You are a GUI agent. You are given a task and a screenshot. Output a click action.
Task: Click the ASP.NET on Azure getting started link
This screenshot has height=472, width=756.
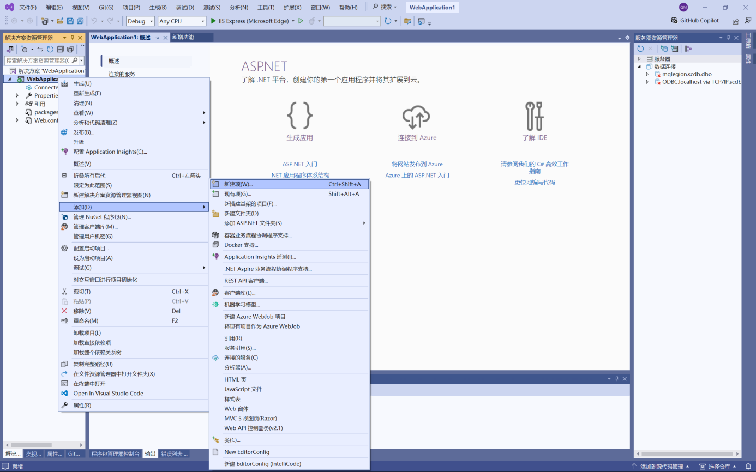tap(418, 175)
